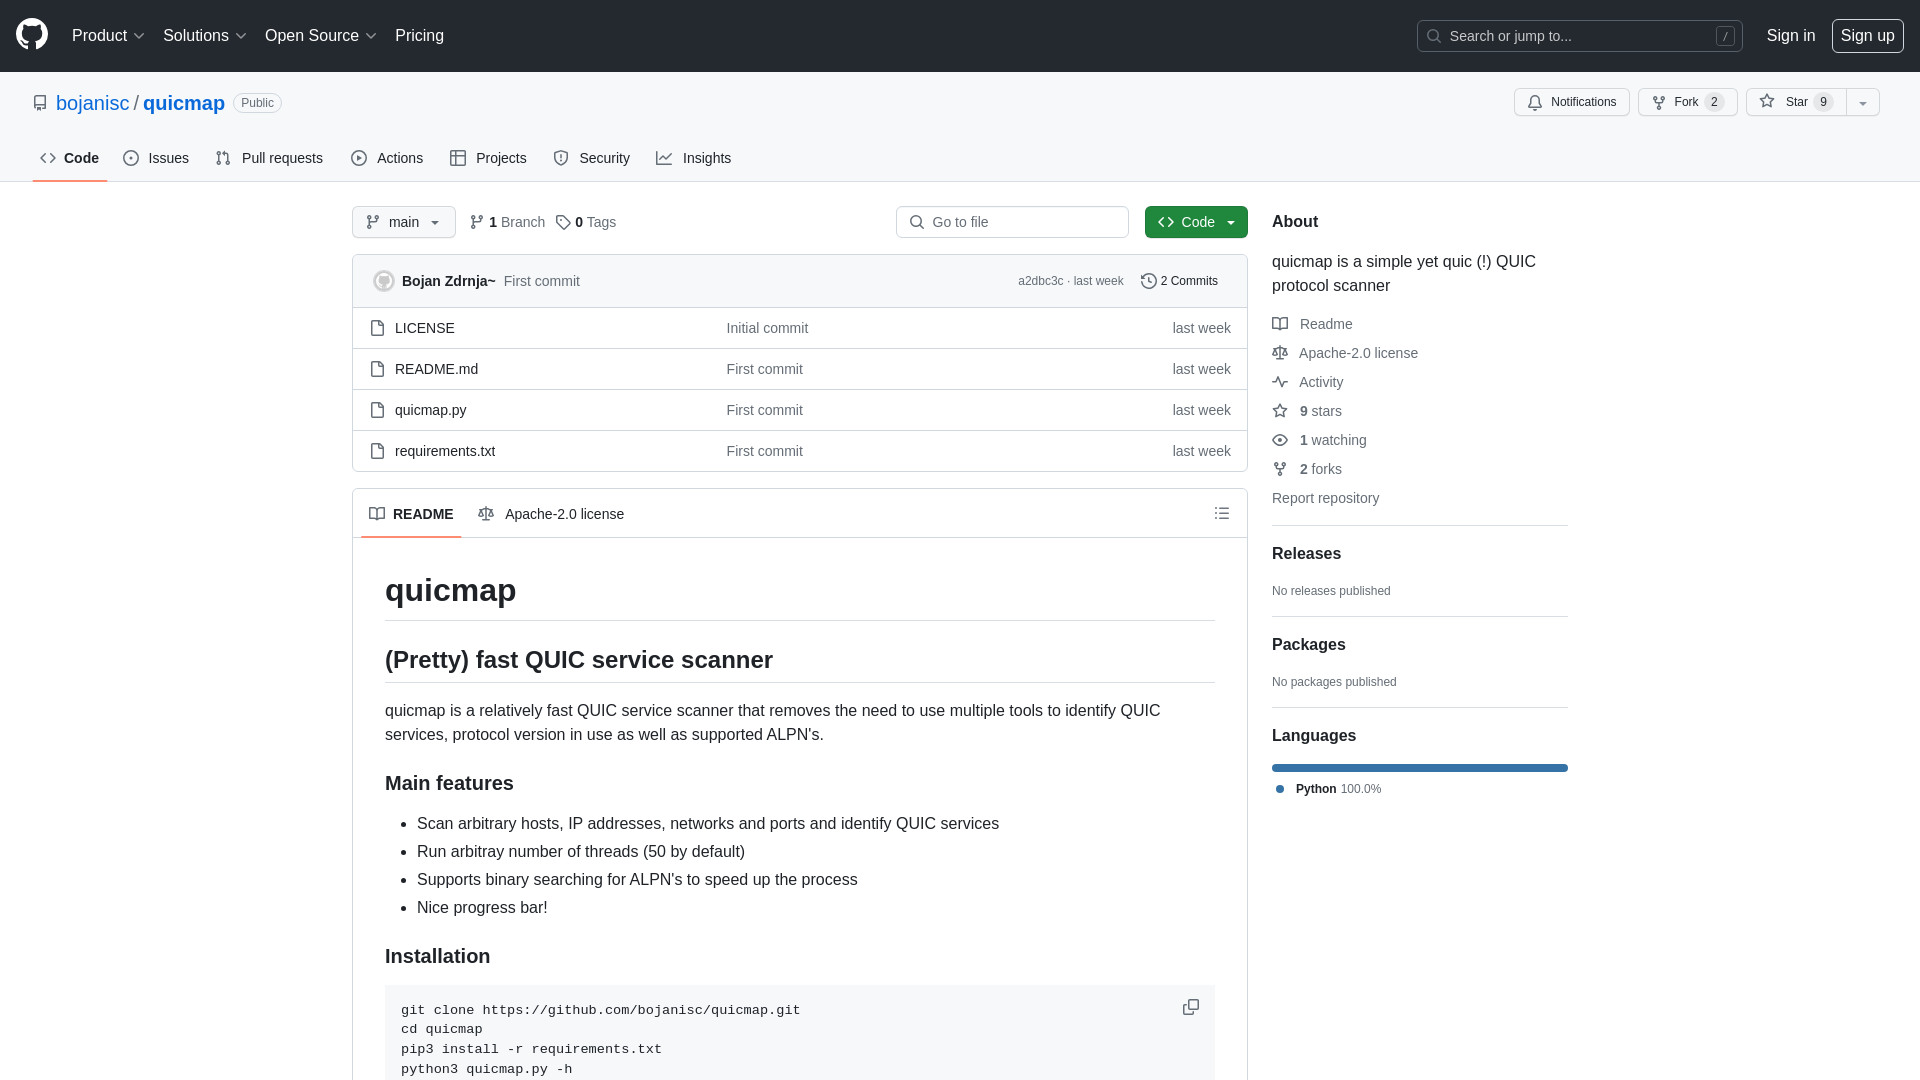Open the star lists dropdown arrow
Image resolution: width=1920 pixels, height=1080 pixels.
(1863, 102)
